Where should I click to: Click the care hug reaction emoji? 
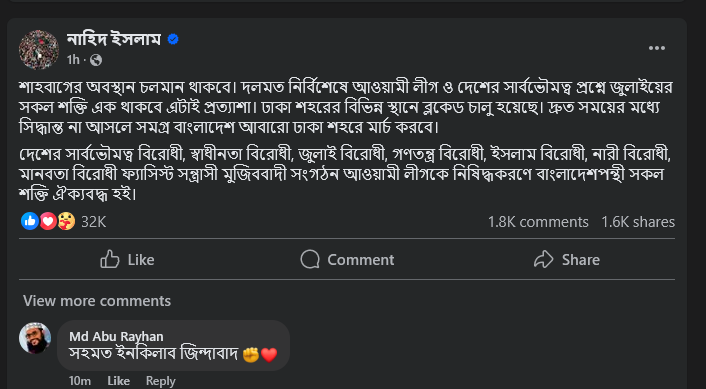pyautogui.click(x=66, y=221)
